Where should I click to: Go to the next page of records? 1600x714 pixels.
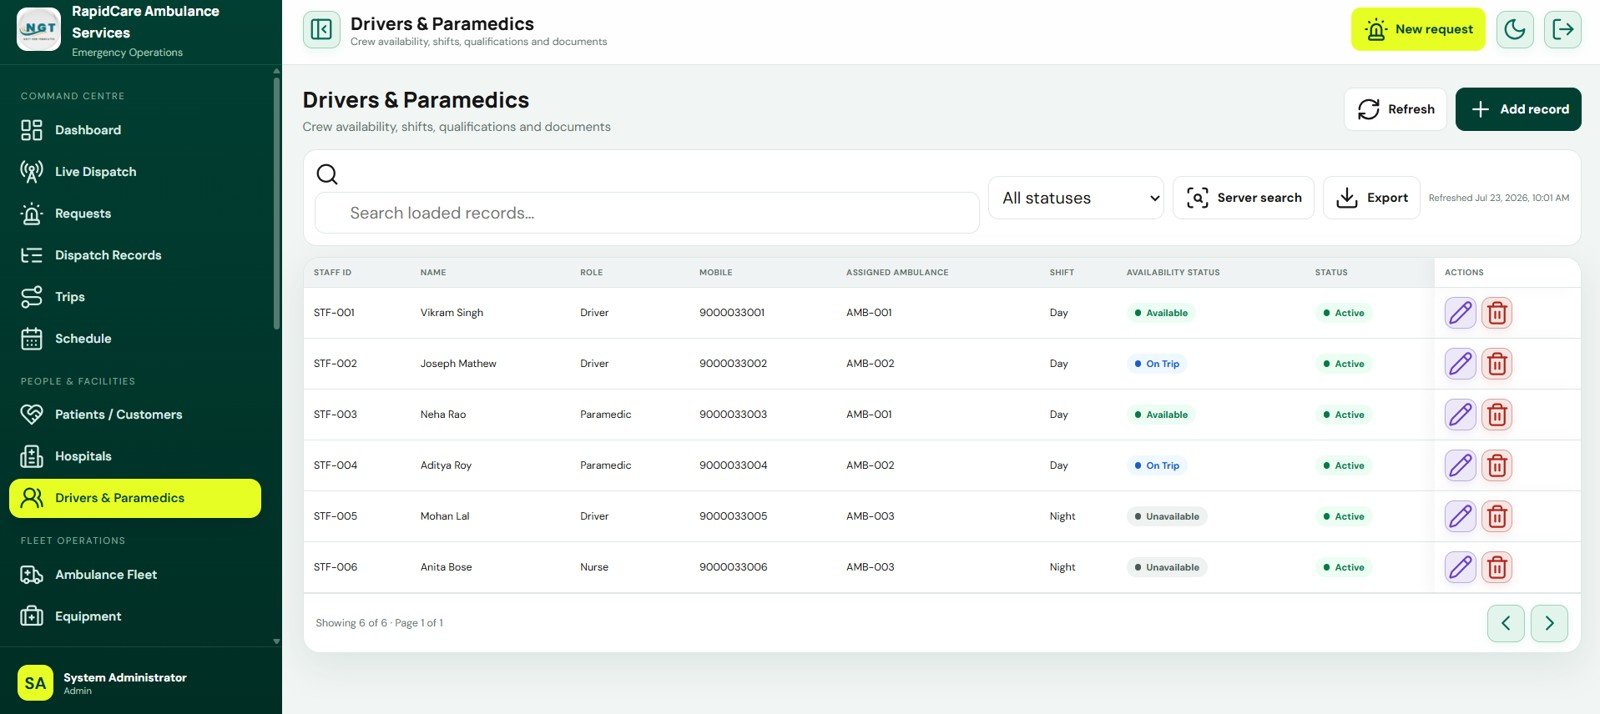(x=1549, y=623)
